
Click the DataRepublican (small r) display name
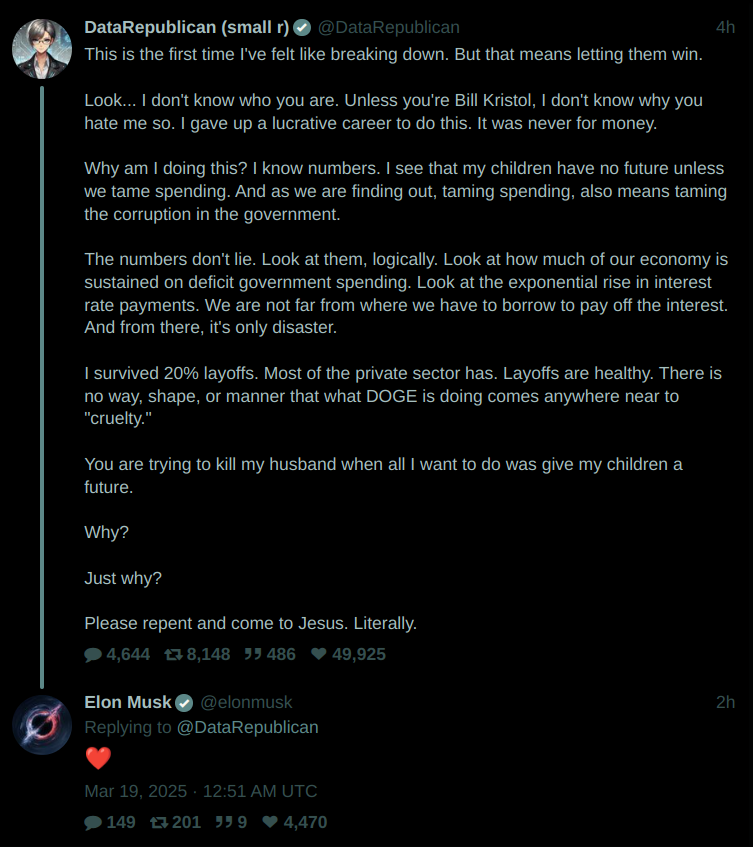187,27
